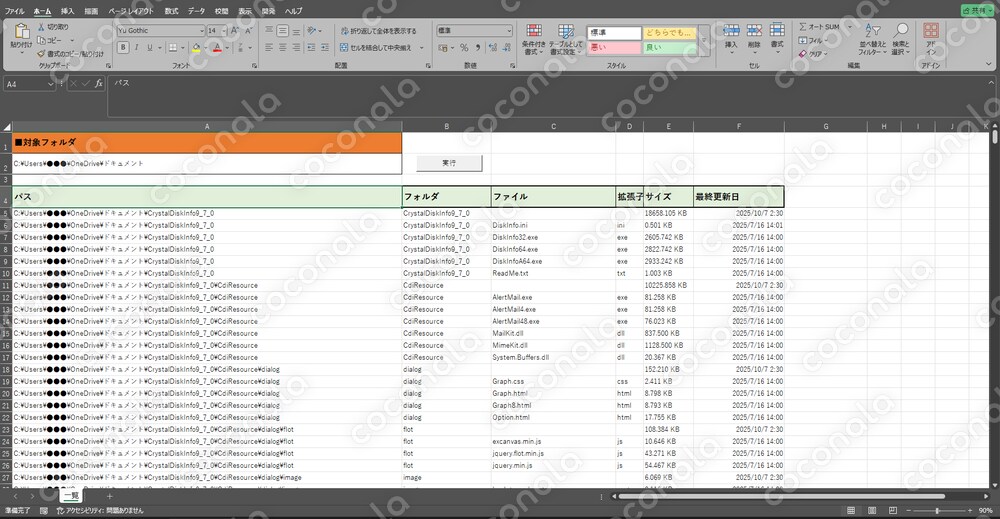The image size is (1000, 519).
Task: Toggle Italic formatting
Action: 136,48
